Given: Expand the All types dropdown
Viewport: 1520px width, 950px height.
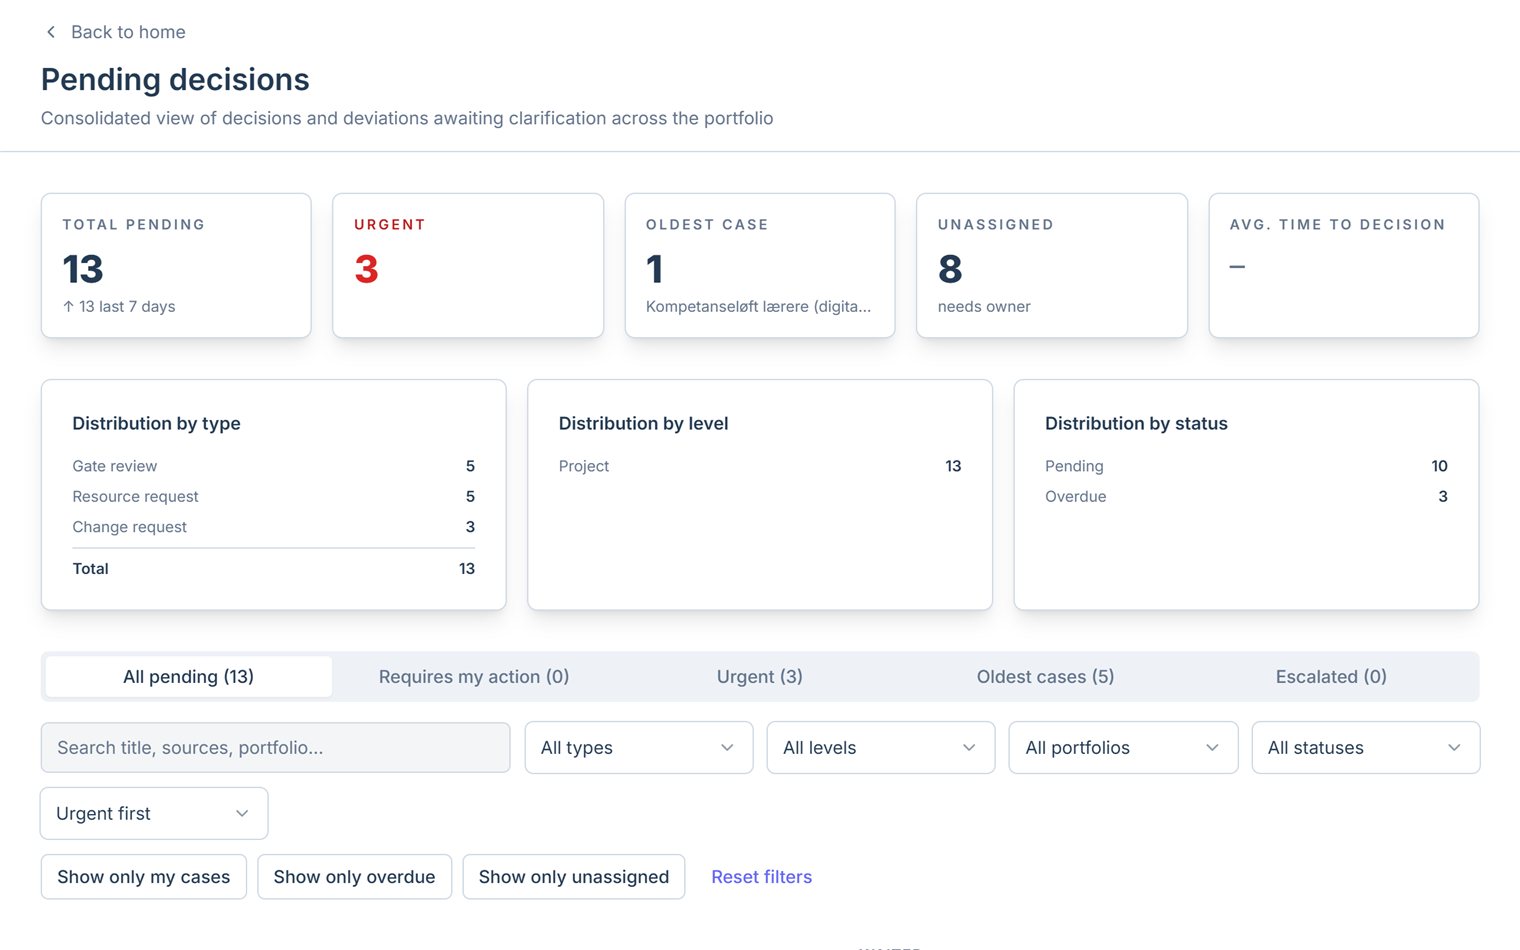Looking at the screenshot, I should (639, 748).
